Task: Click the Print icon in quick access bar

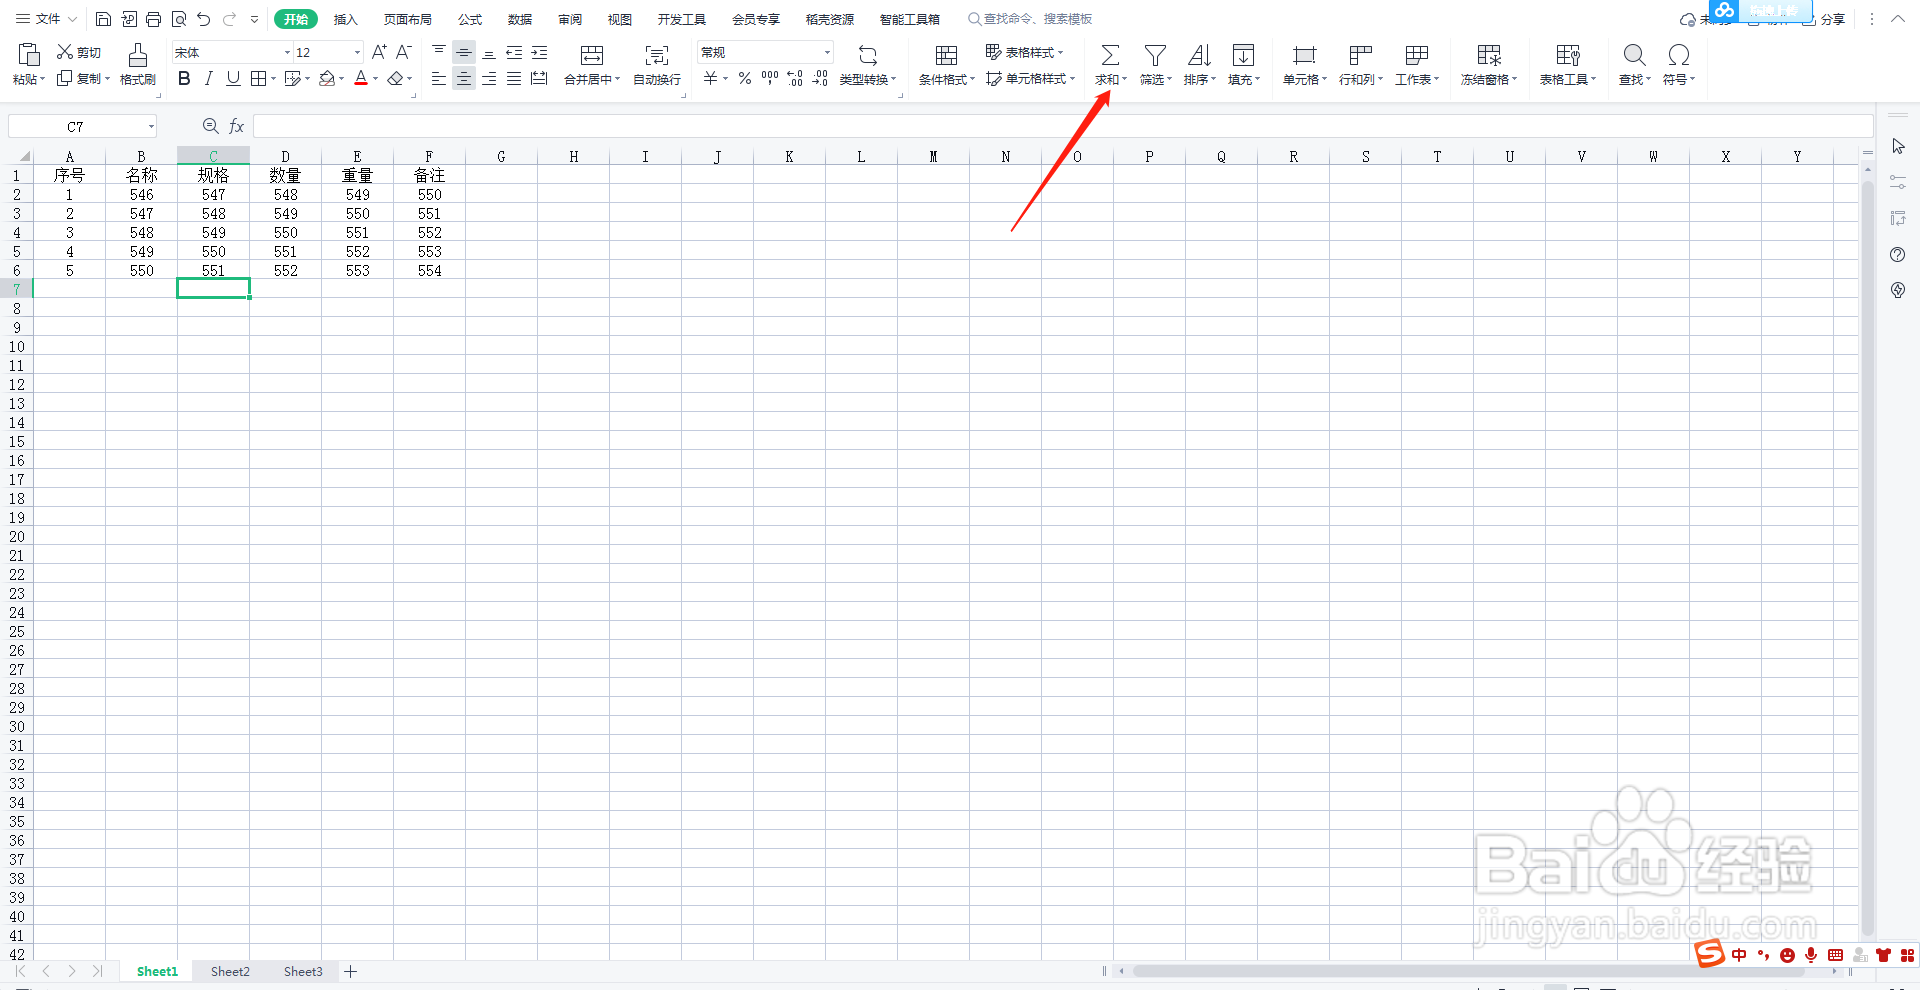Action: click(153, 19)
